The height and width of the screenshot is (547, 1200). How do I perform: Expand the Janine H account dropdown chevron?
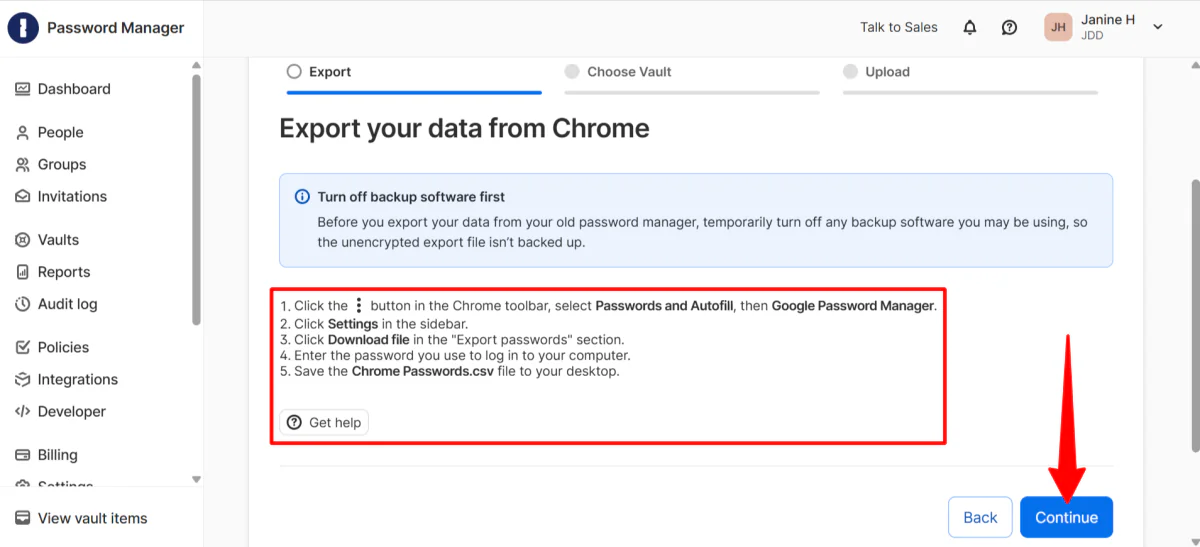(1158, 27)
